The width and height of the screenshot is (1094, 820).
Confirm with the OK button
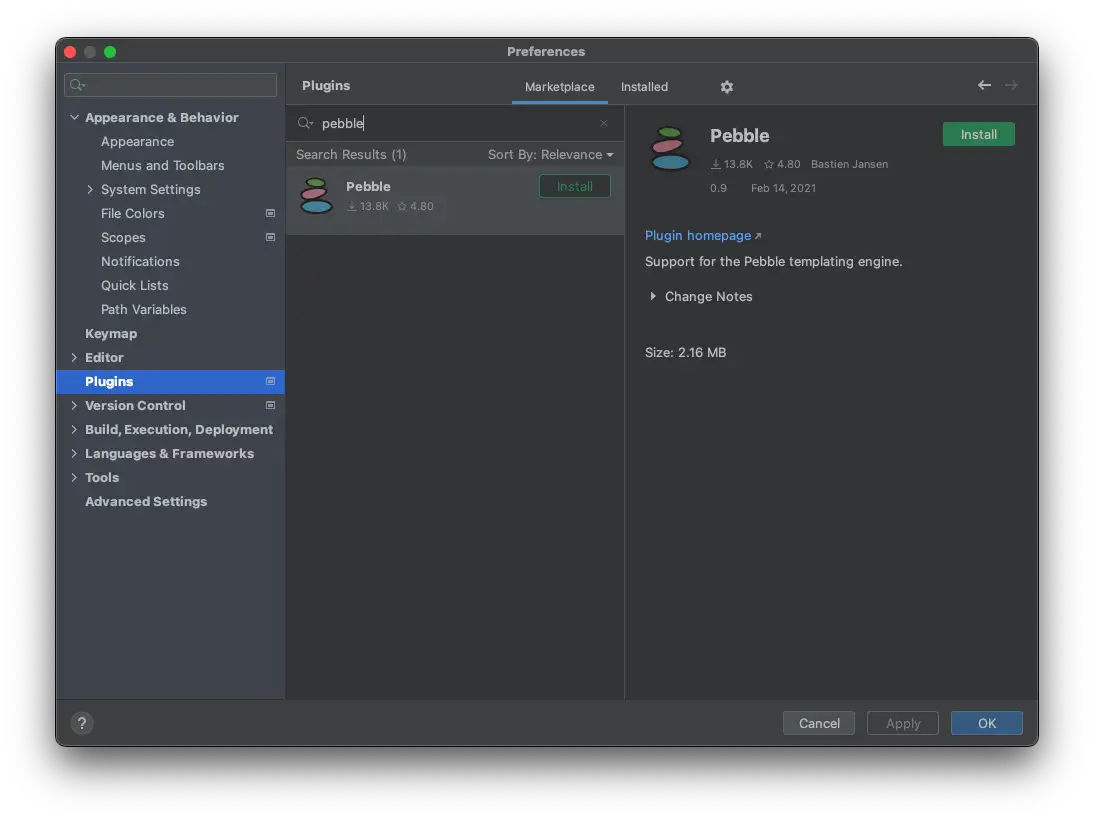tap(987, 723)
